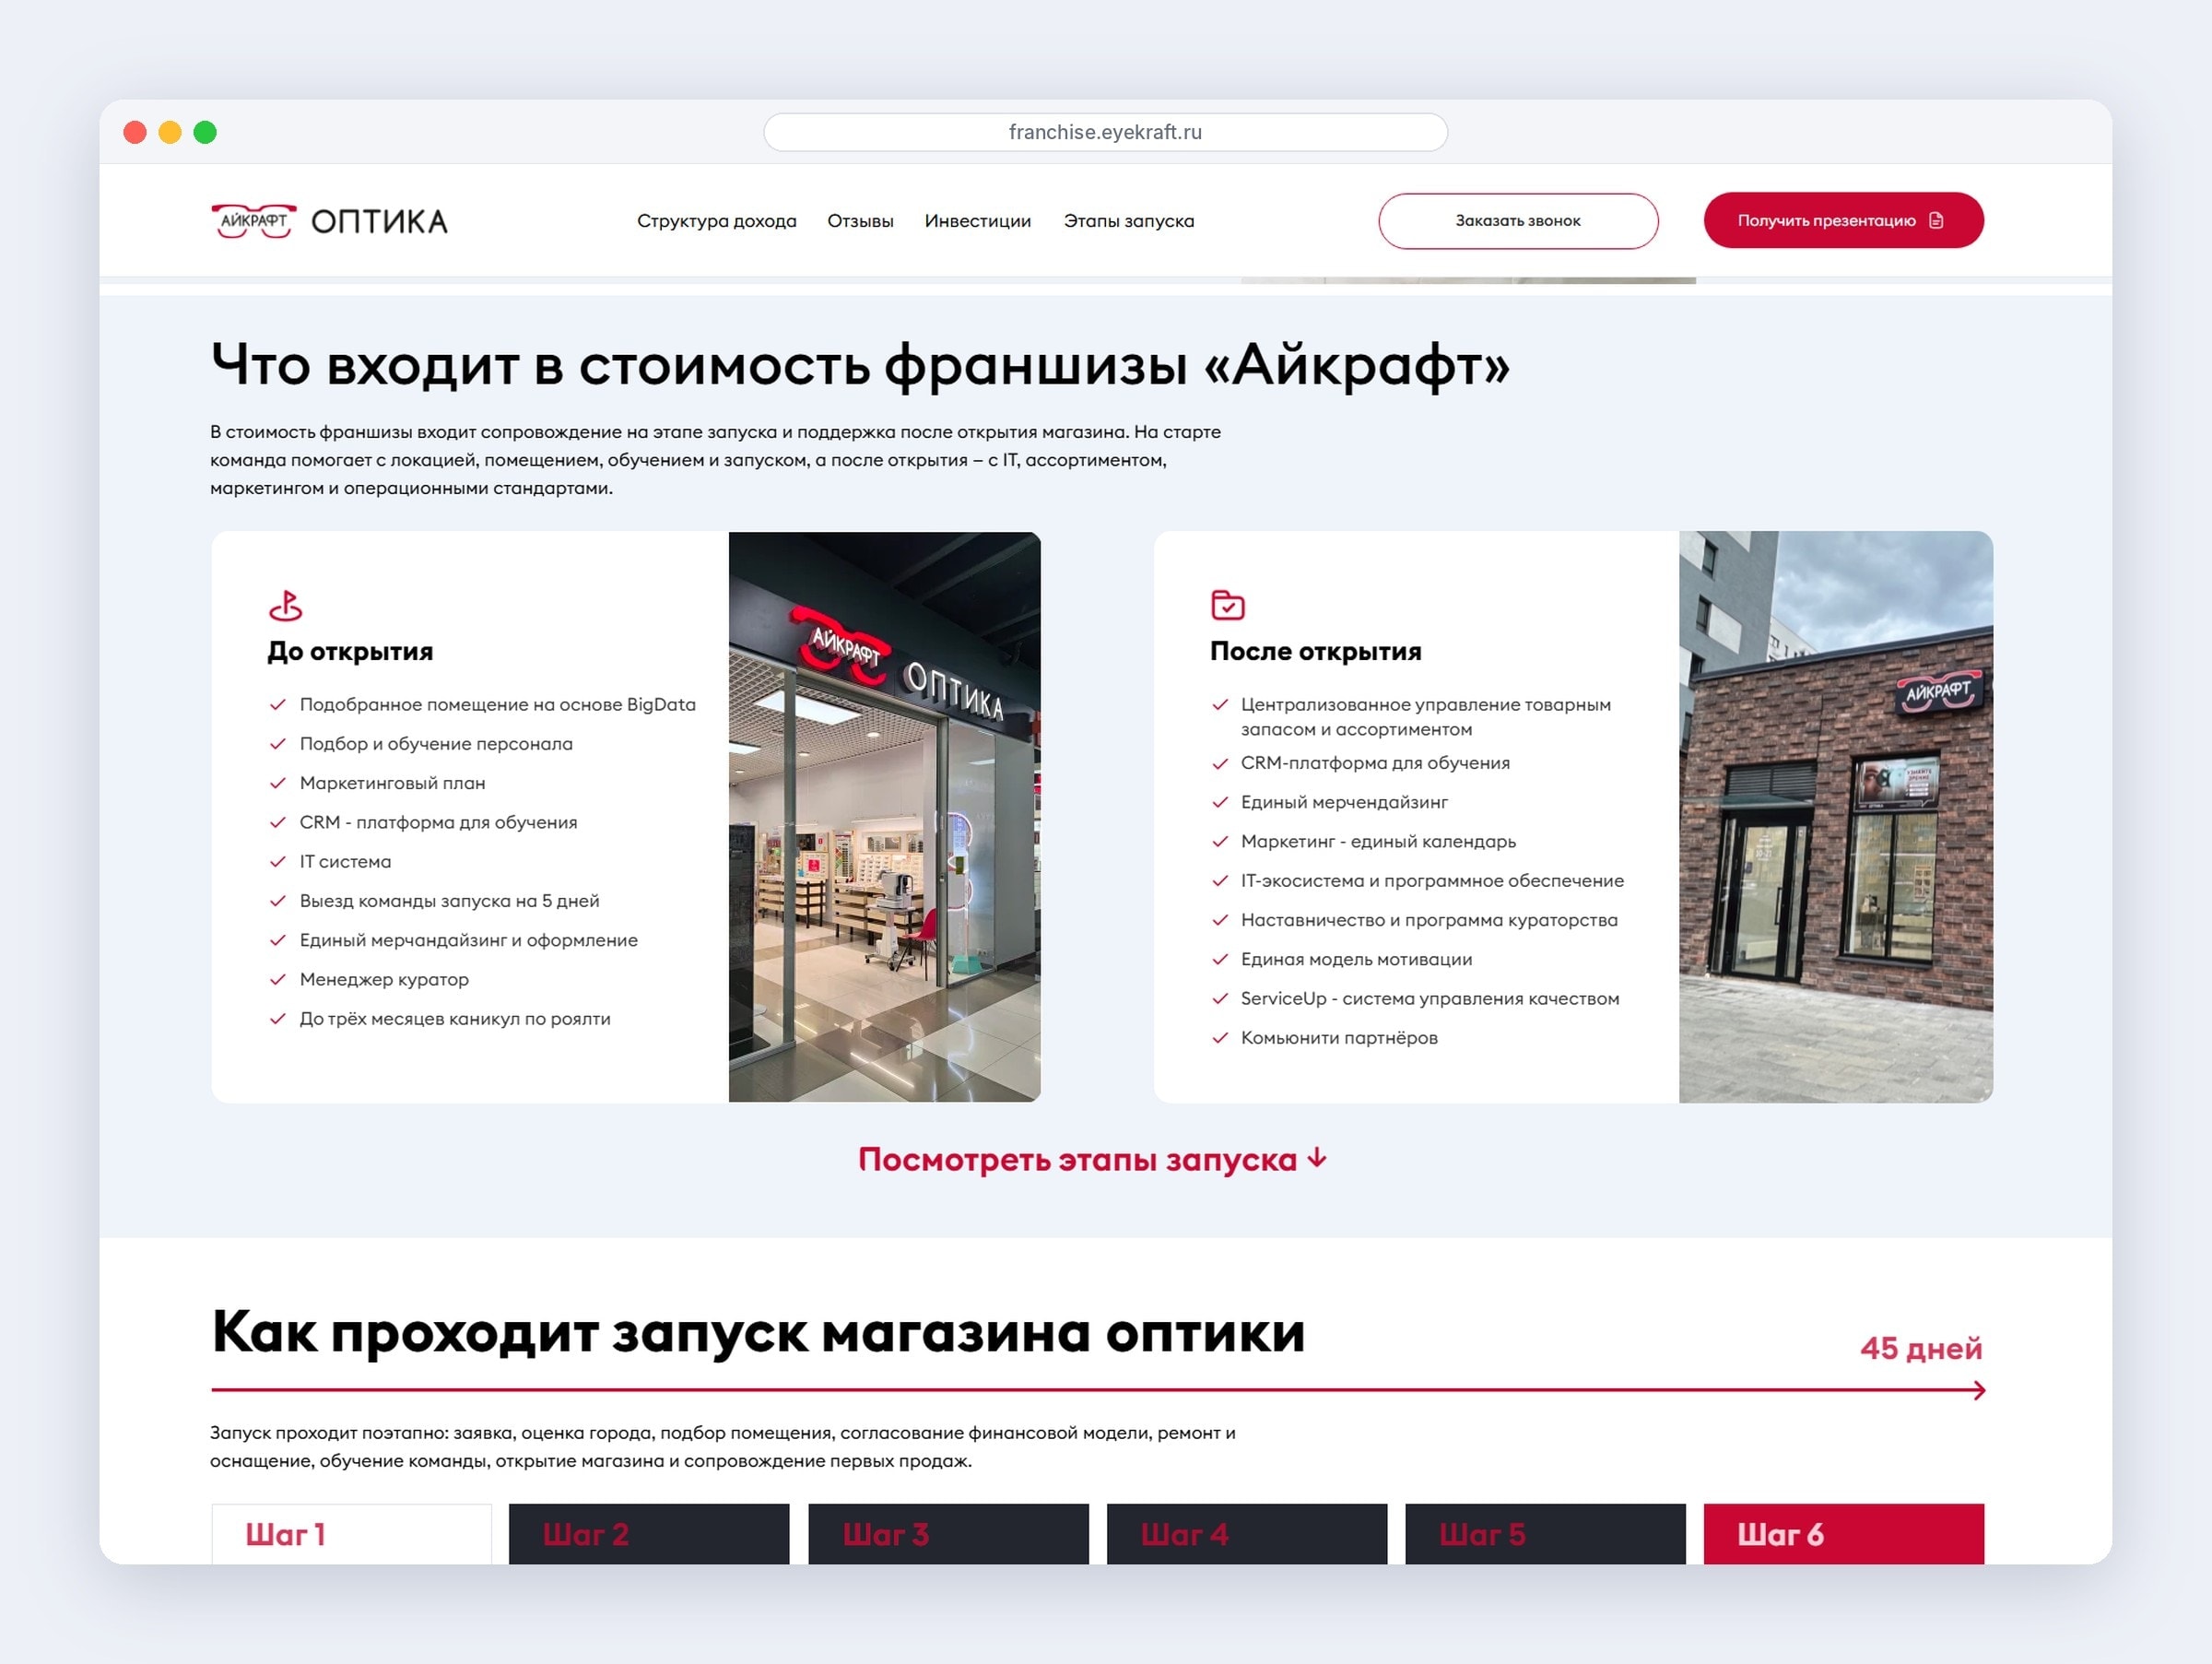Jump to Этапы запуска in navigation
This screenshot has height=1664, width=2212.
click(x=1129, y=221)
